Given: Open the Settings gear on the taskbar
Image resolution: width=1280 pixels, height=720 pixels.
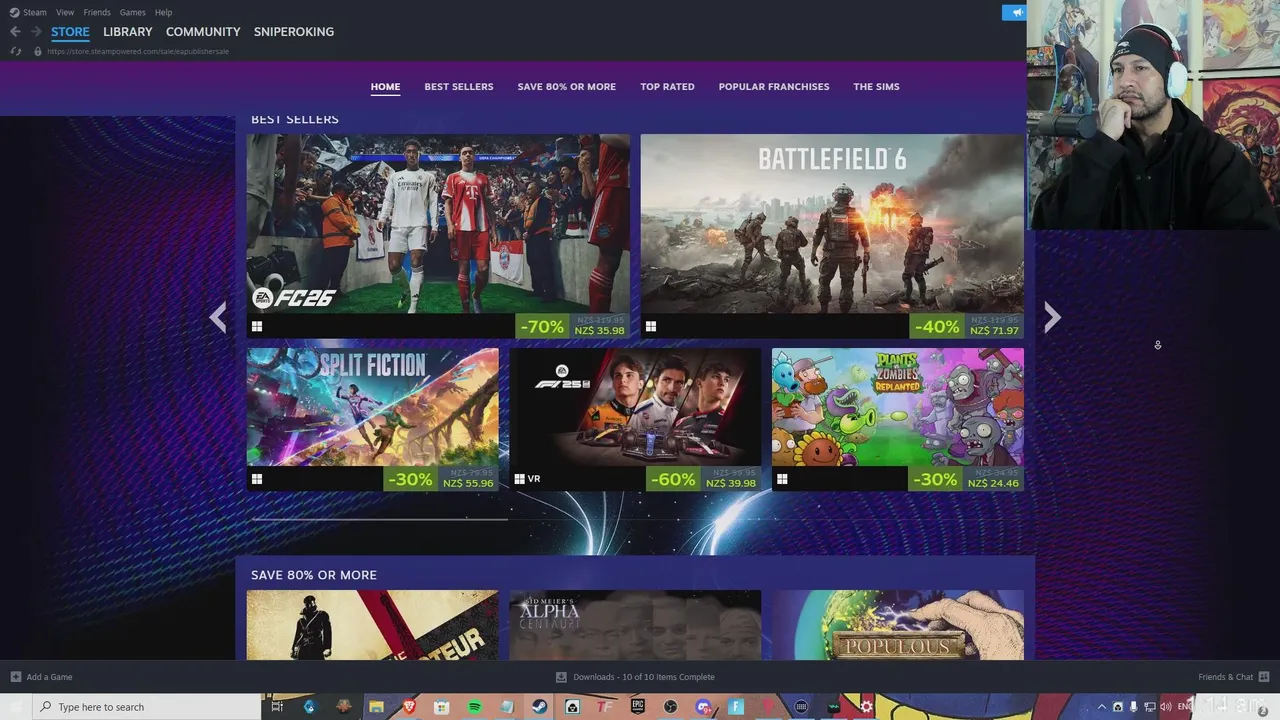Looking at the screenshot, I should pyautogui.click(x=866, y=707).
